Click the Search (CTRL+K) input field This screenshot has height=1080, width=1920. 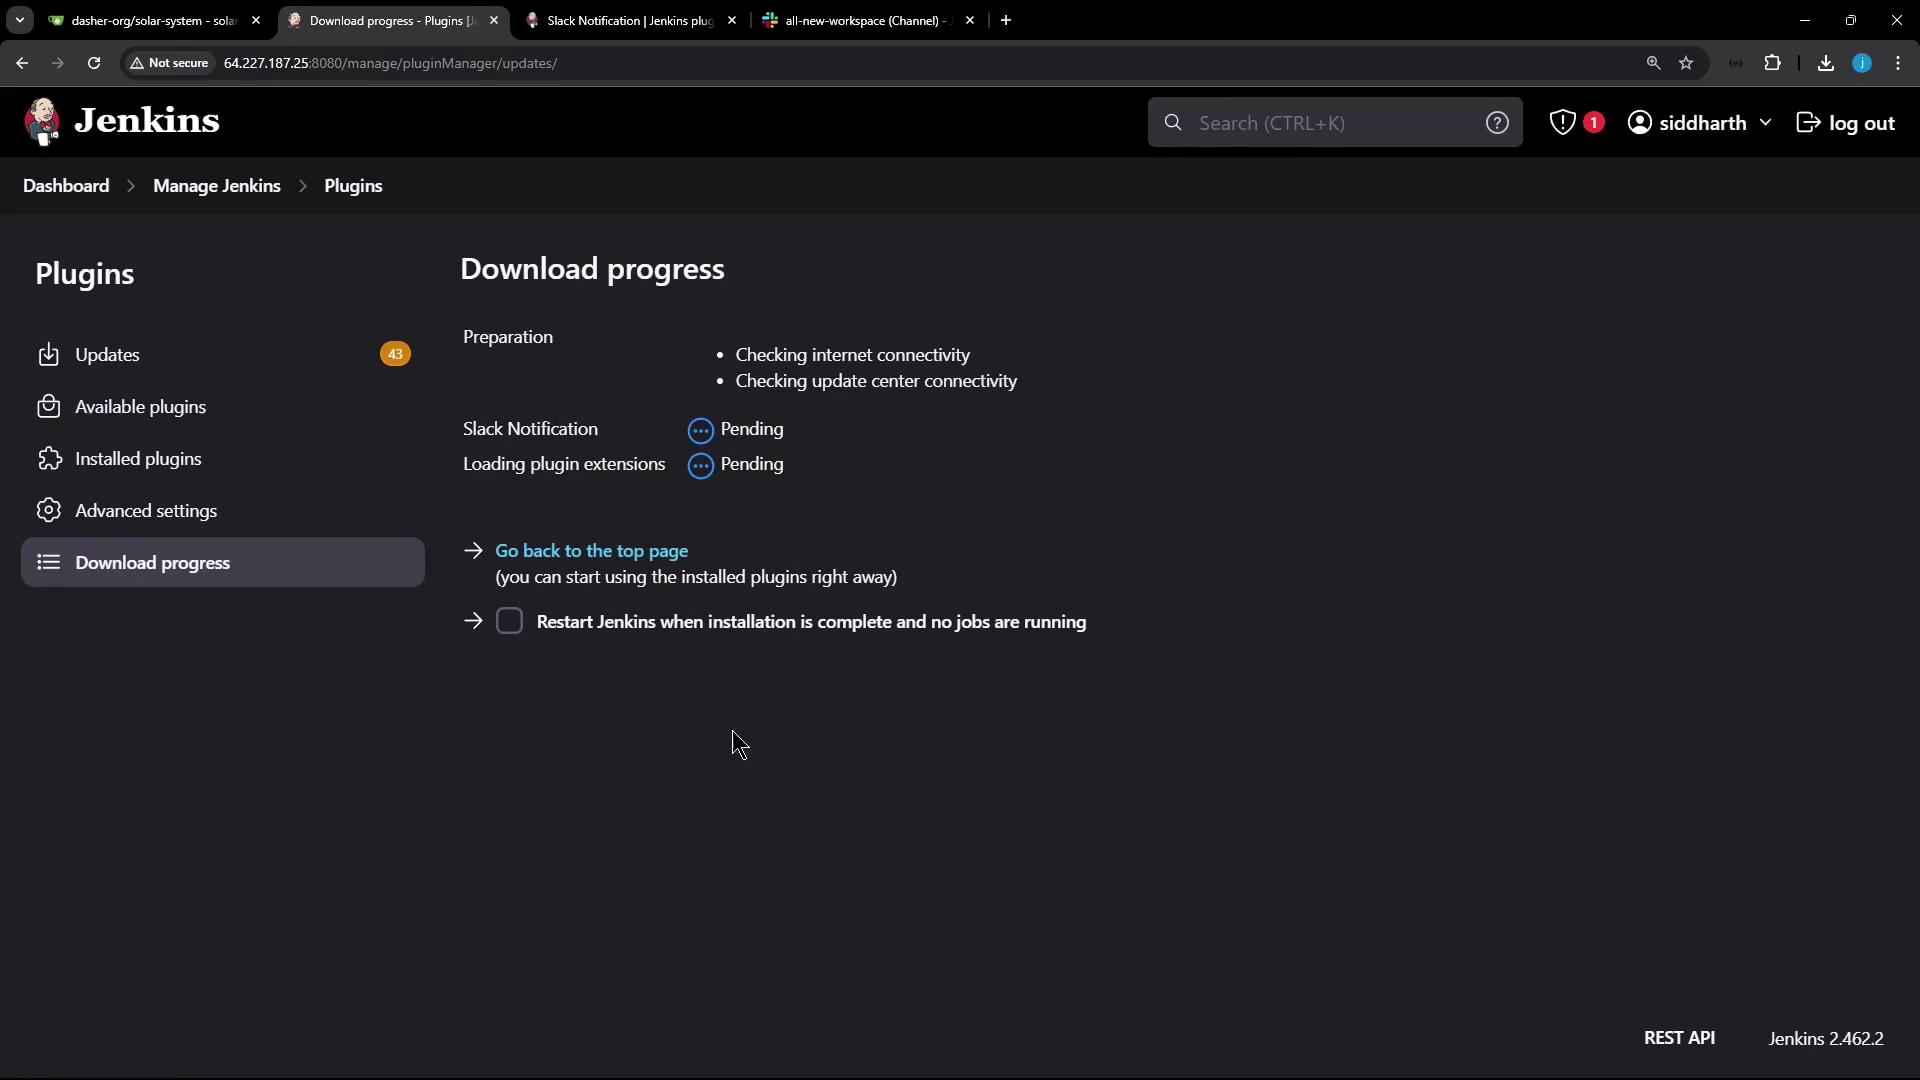[x=1330, y=123]
